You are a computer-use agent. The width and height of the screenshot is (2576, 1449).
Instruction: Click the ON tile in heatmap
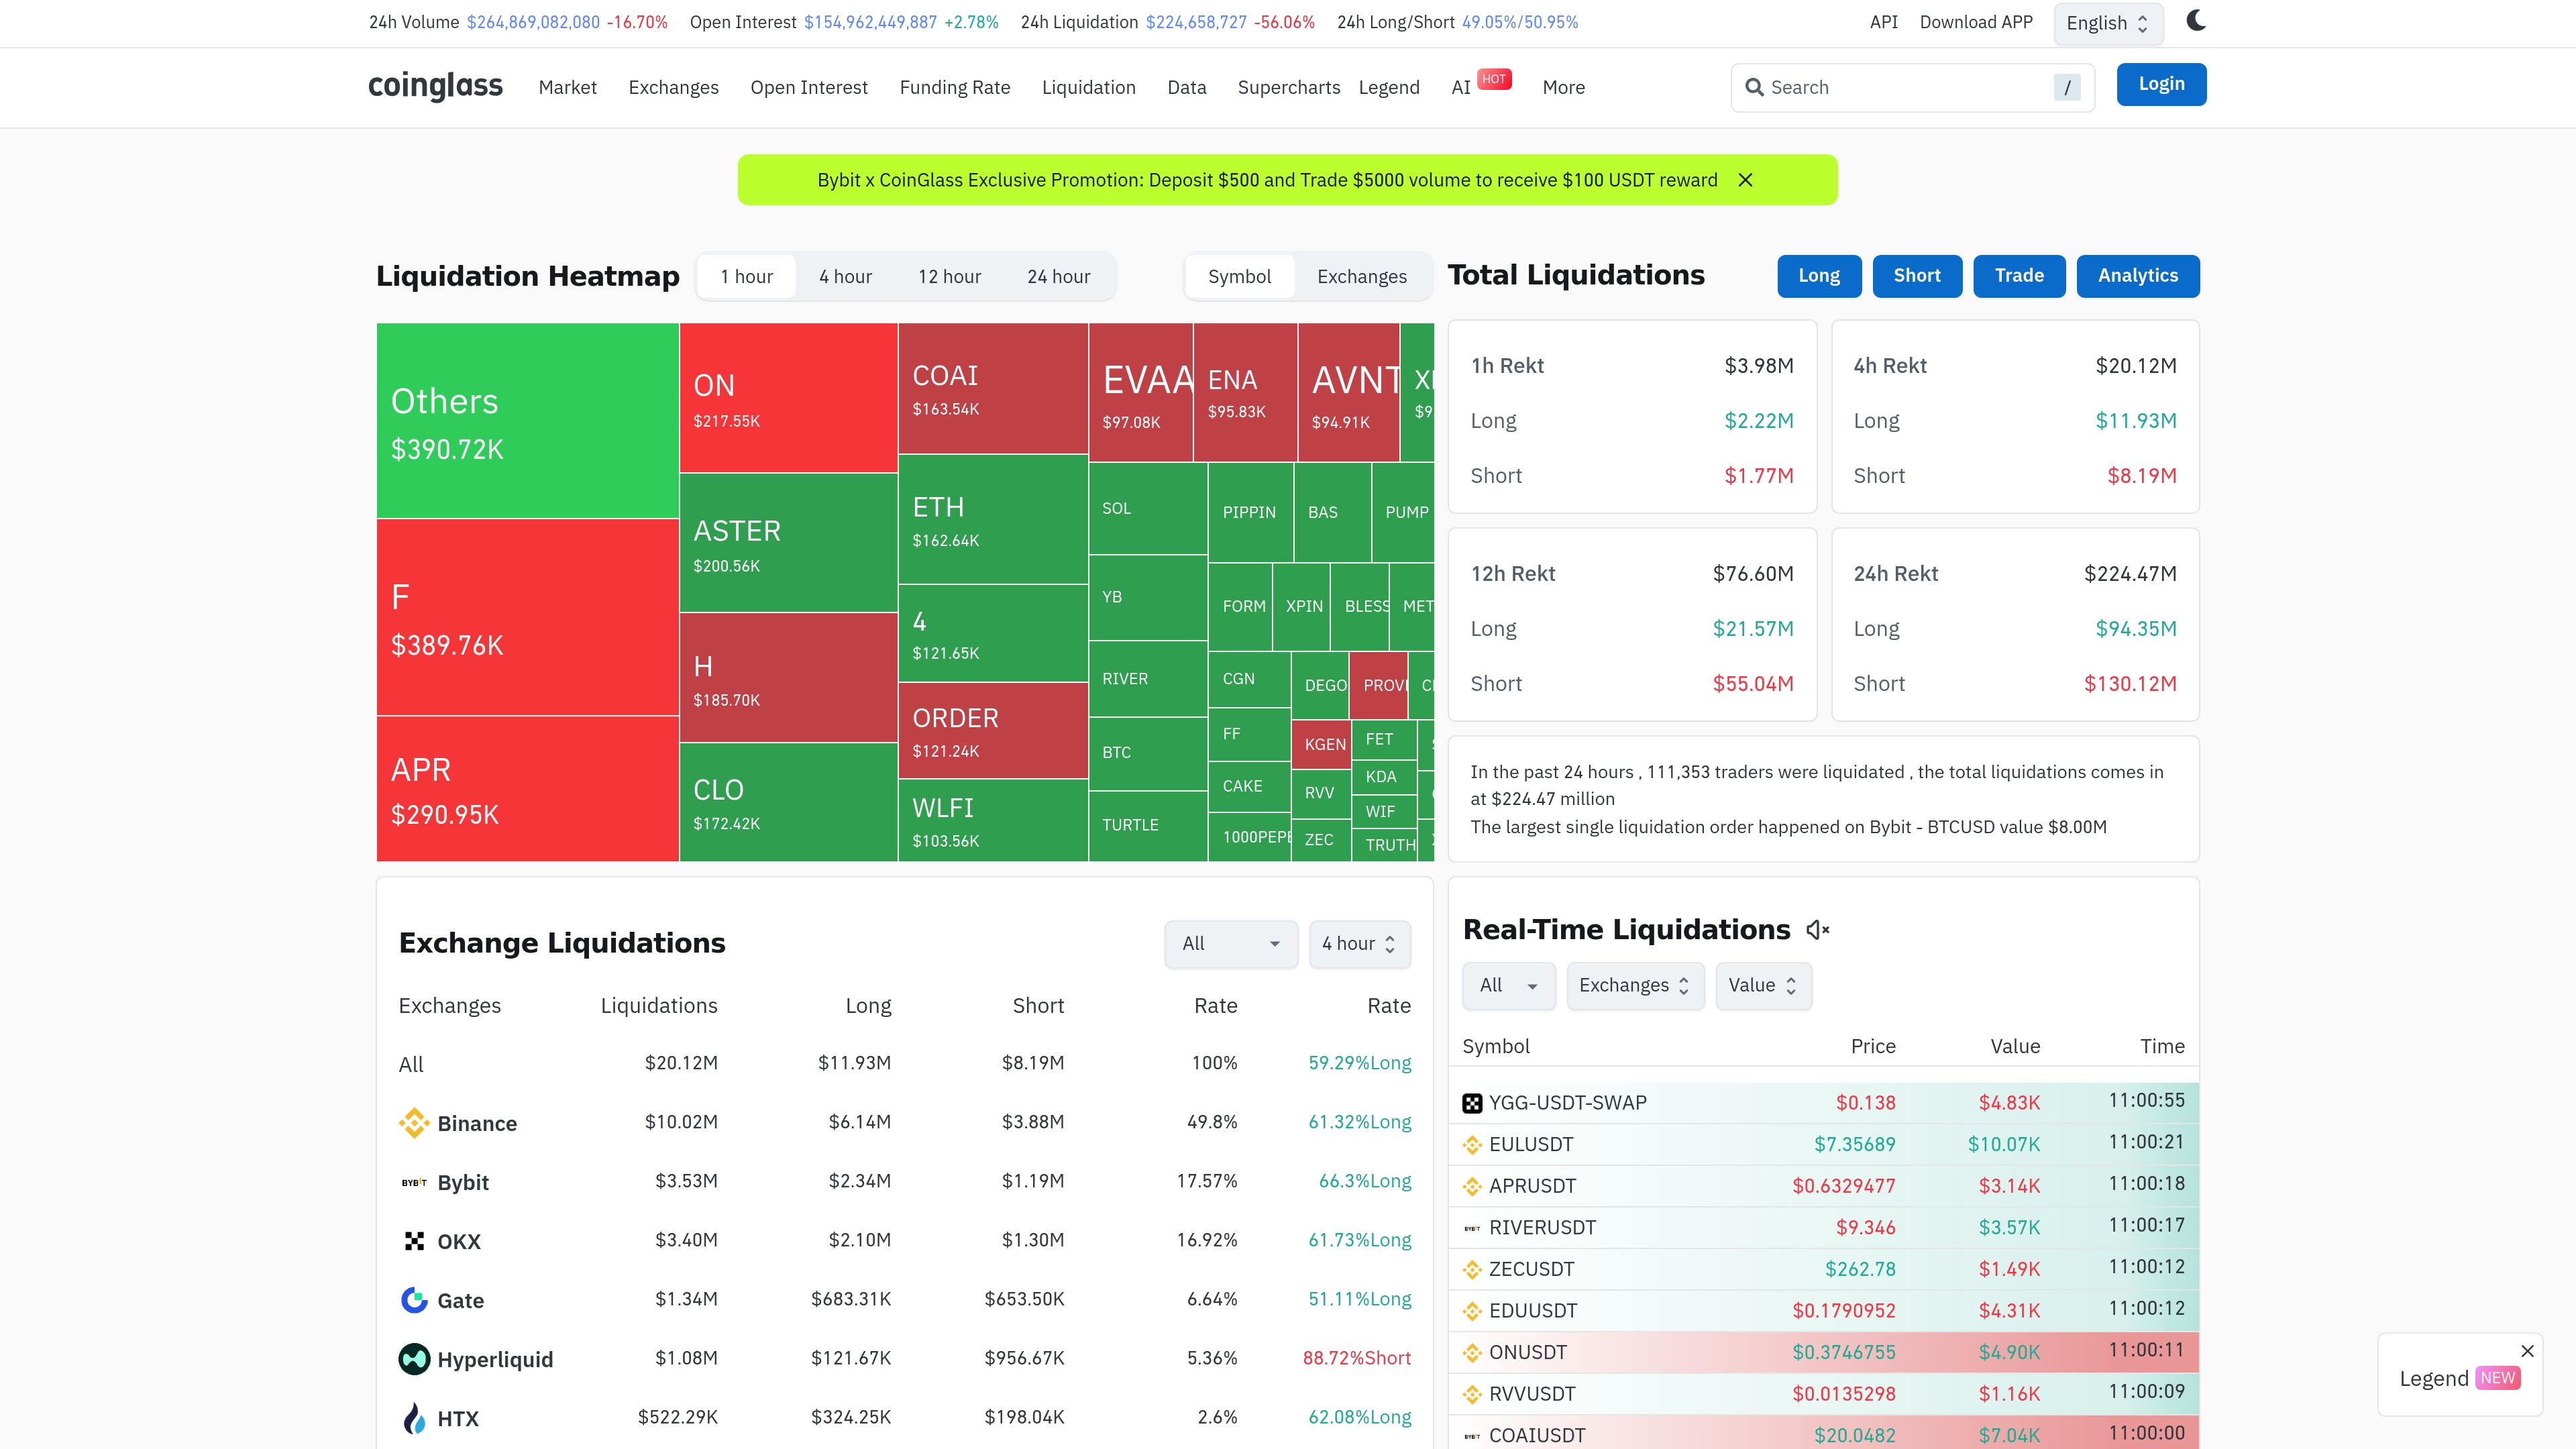[x=788, y=398]
